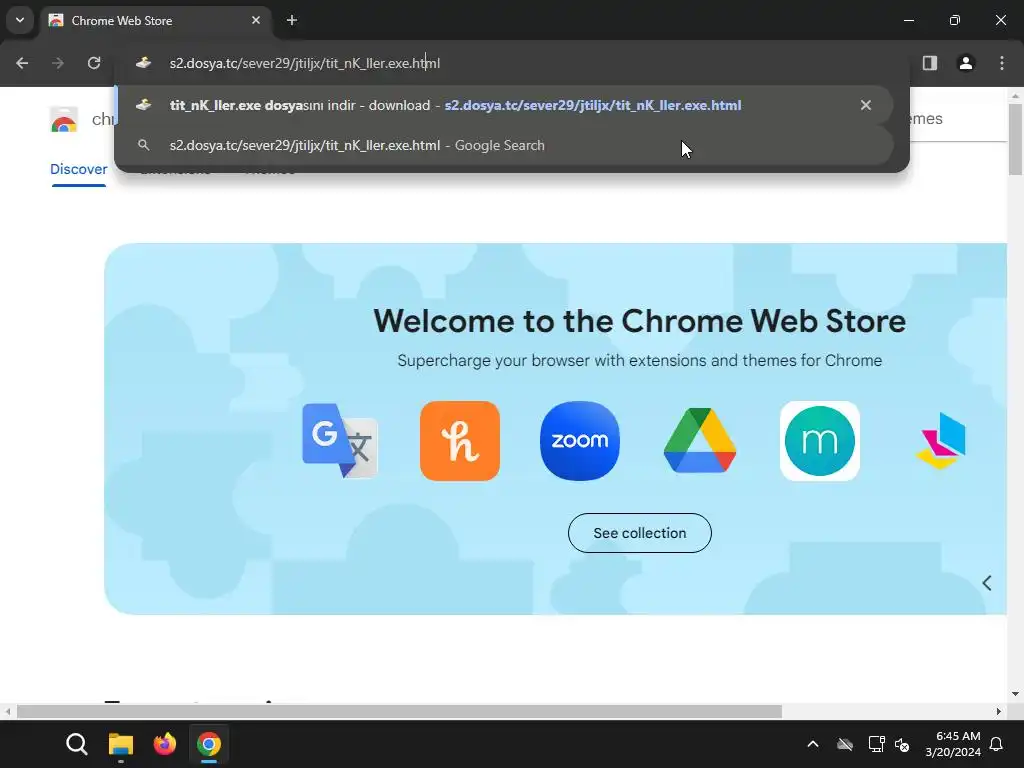The width and height of the screenshot is (1024, 768).
Task: Open the tab search dropdown arrow
Action: pos(20,20)
